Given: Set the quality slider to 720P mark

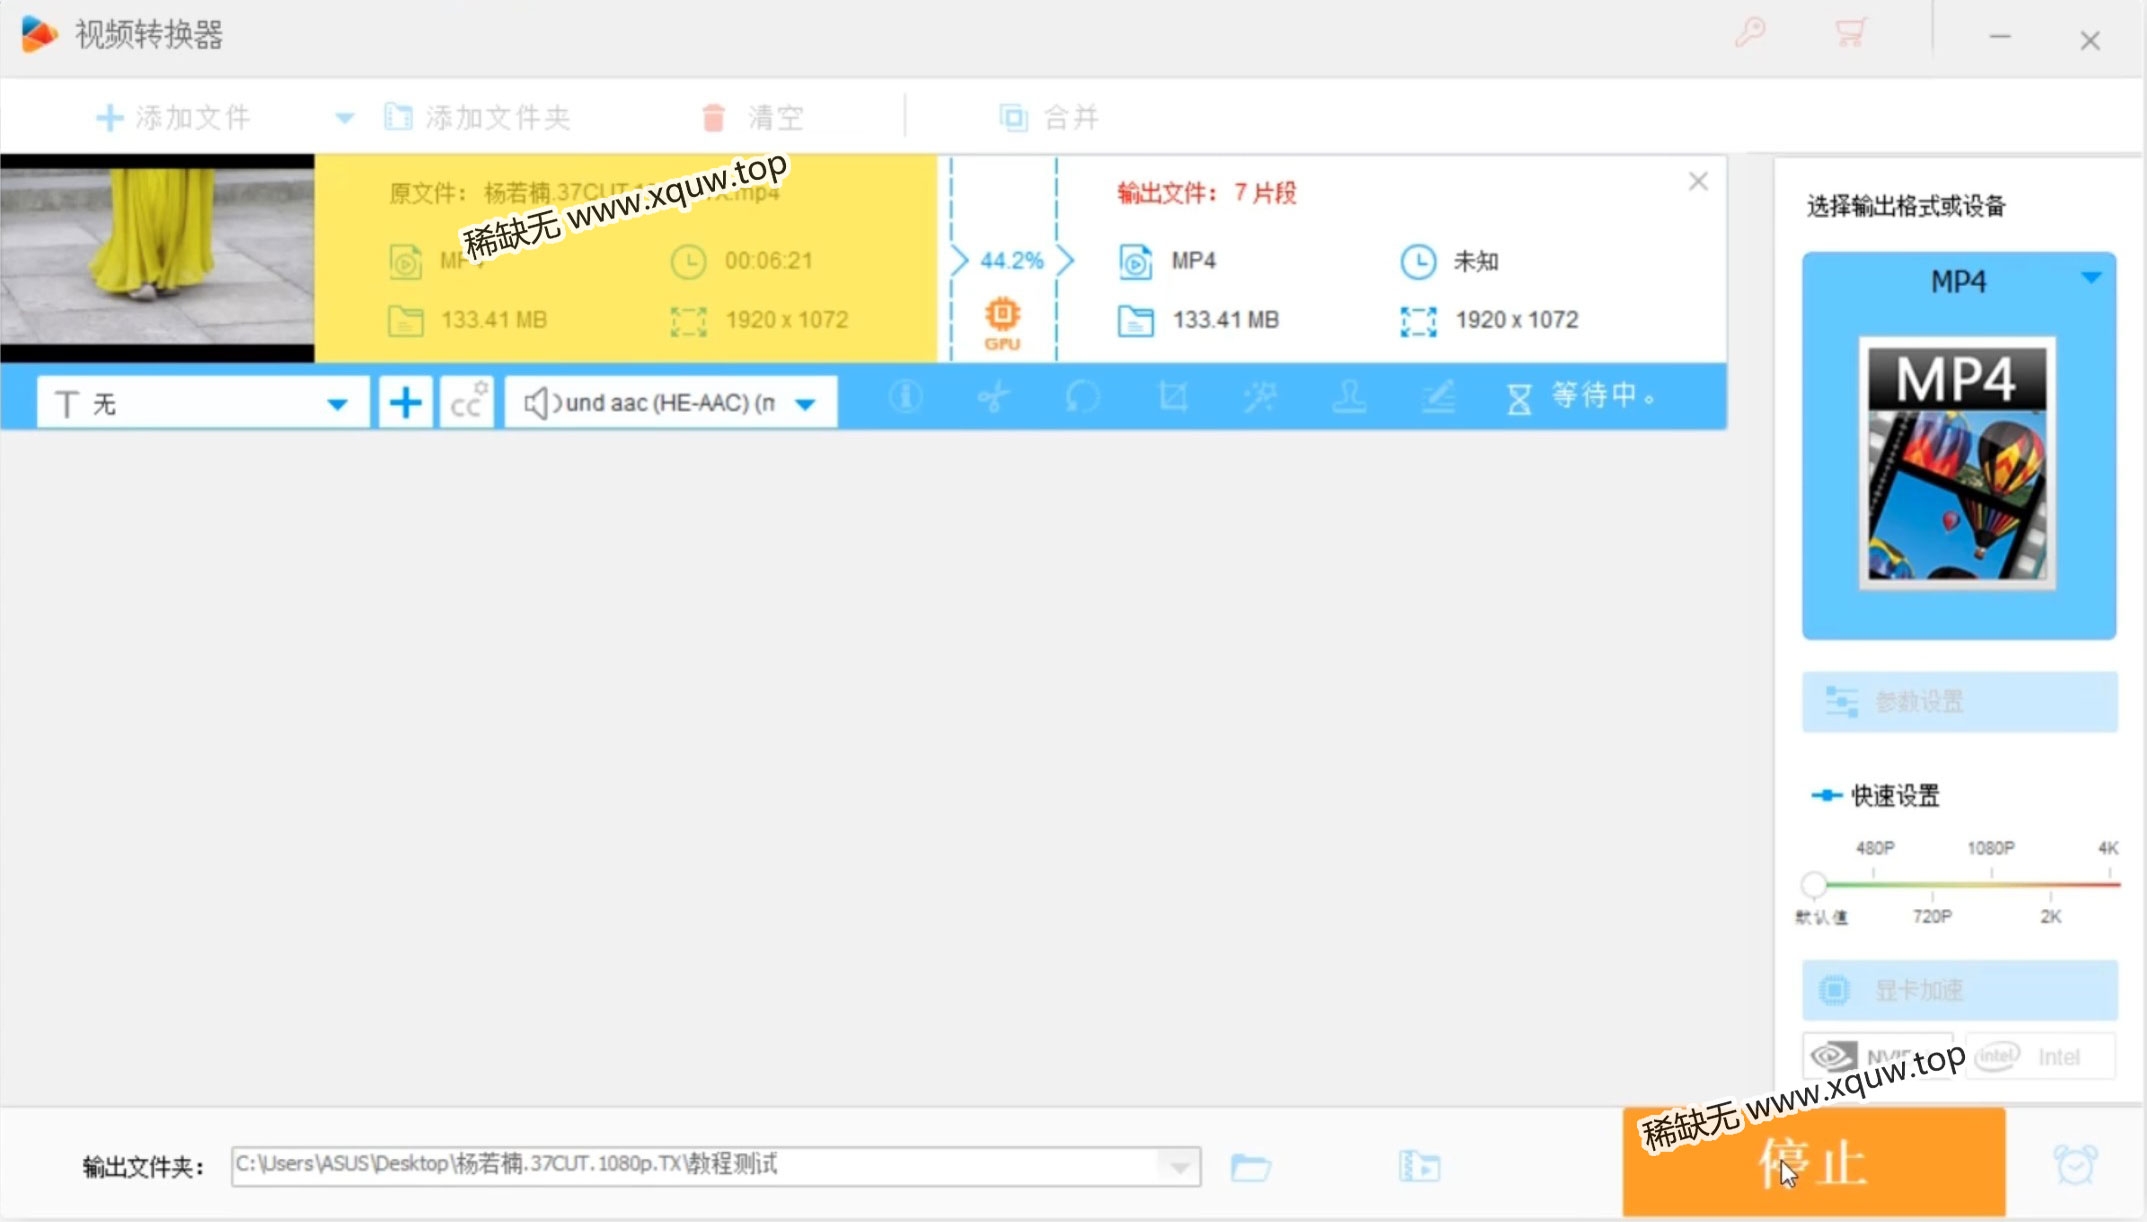Looking at the screenshot, I should (1932, 896).
